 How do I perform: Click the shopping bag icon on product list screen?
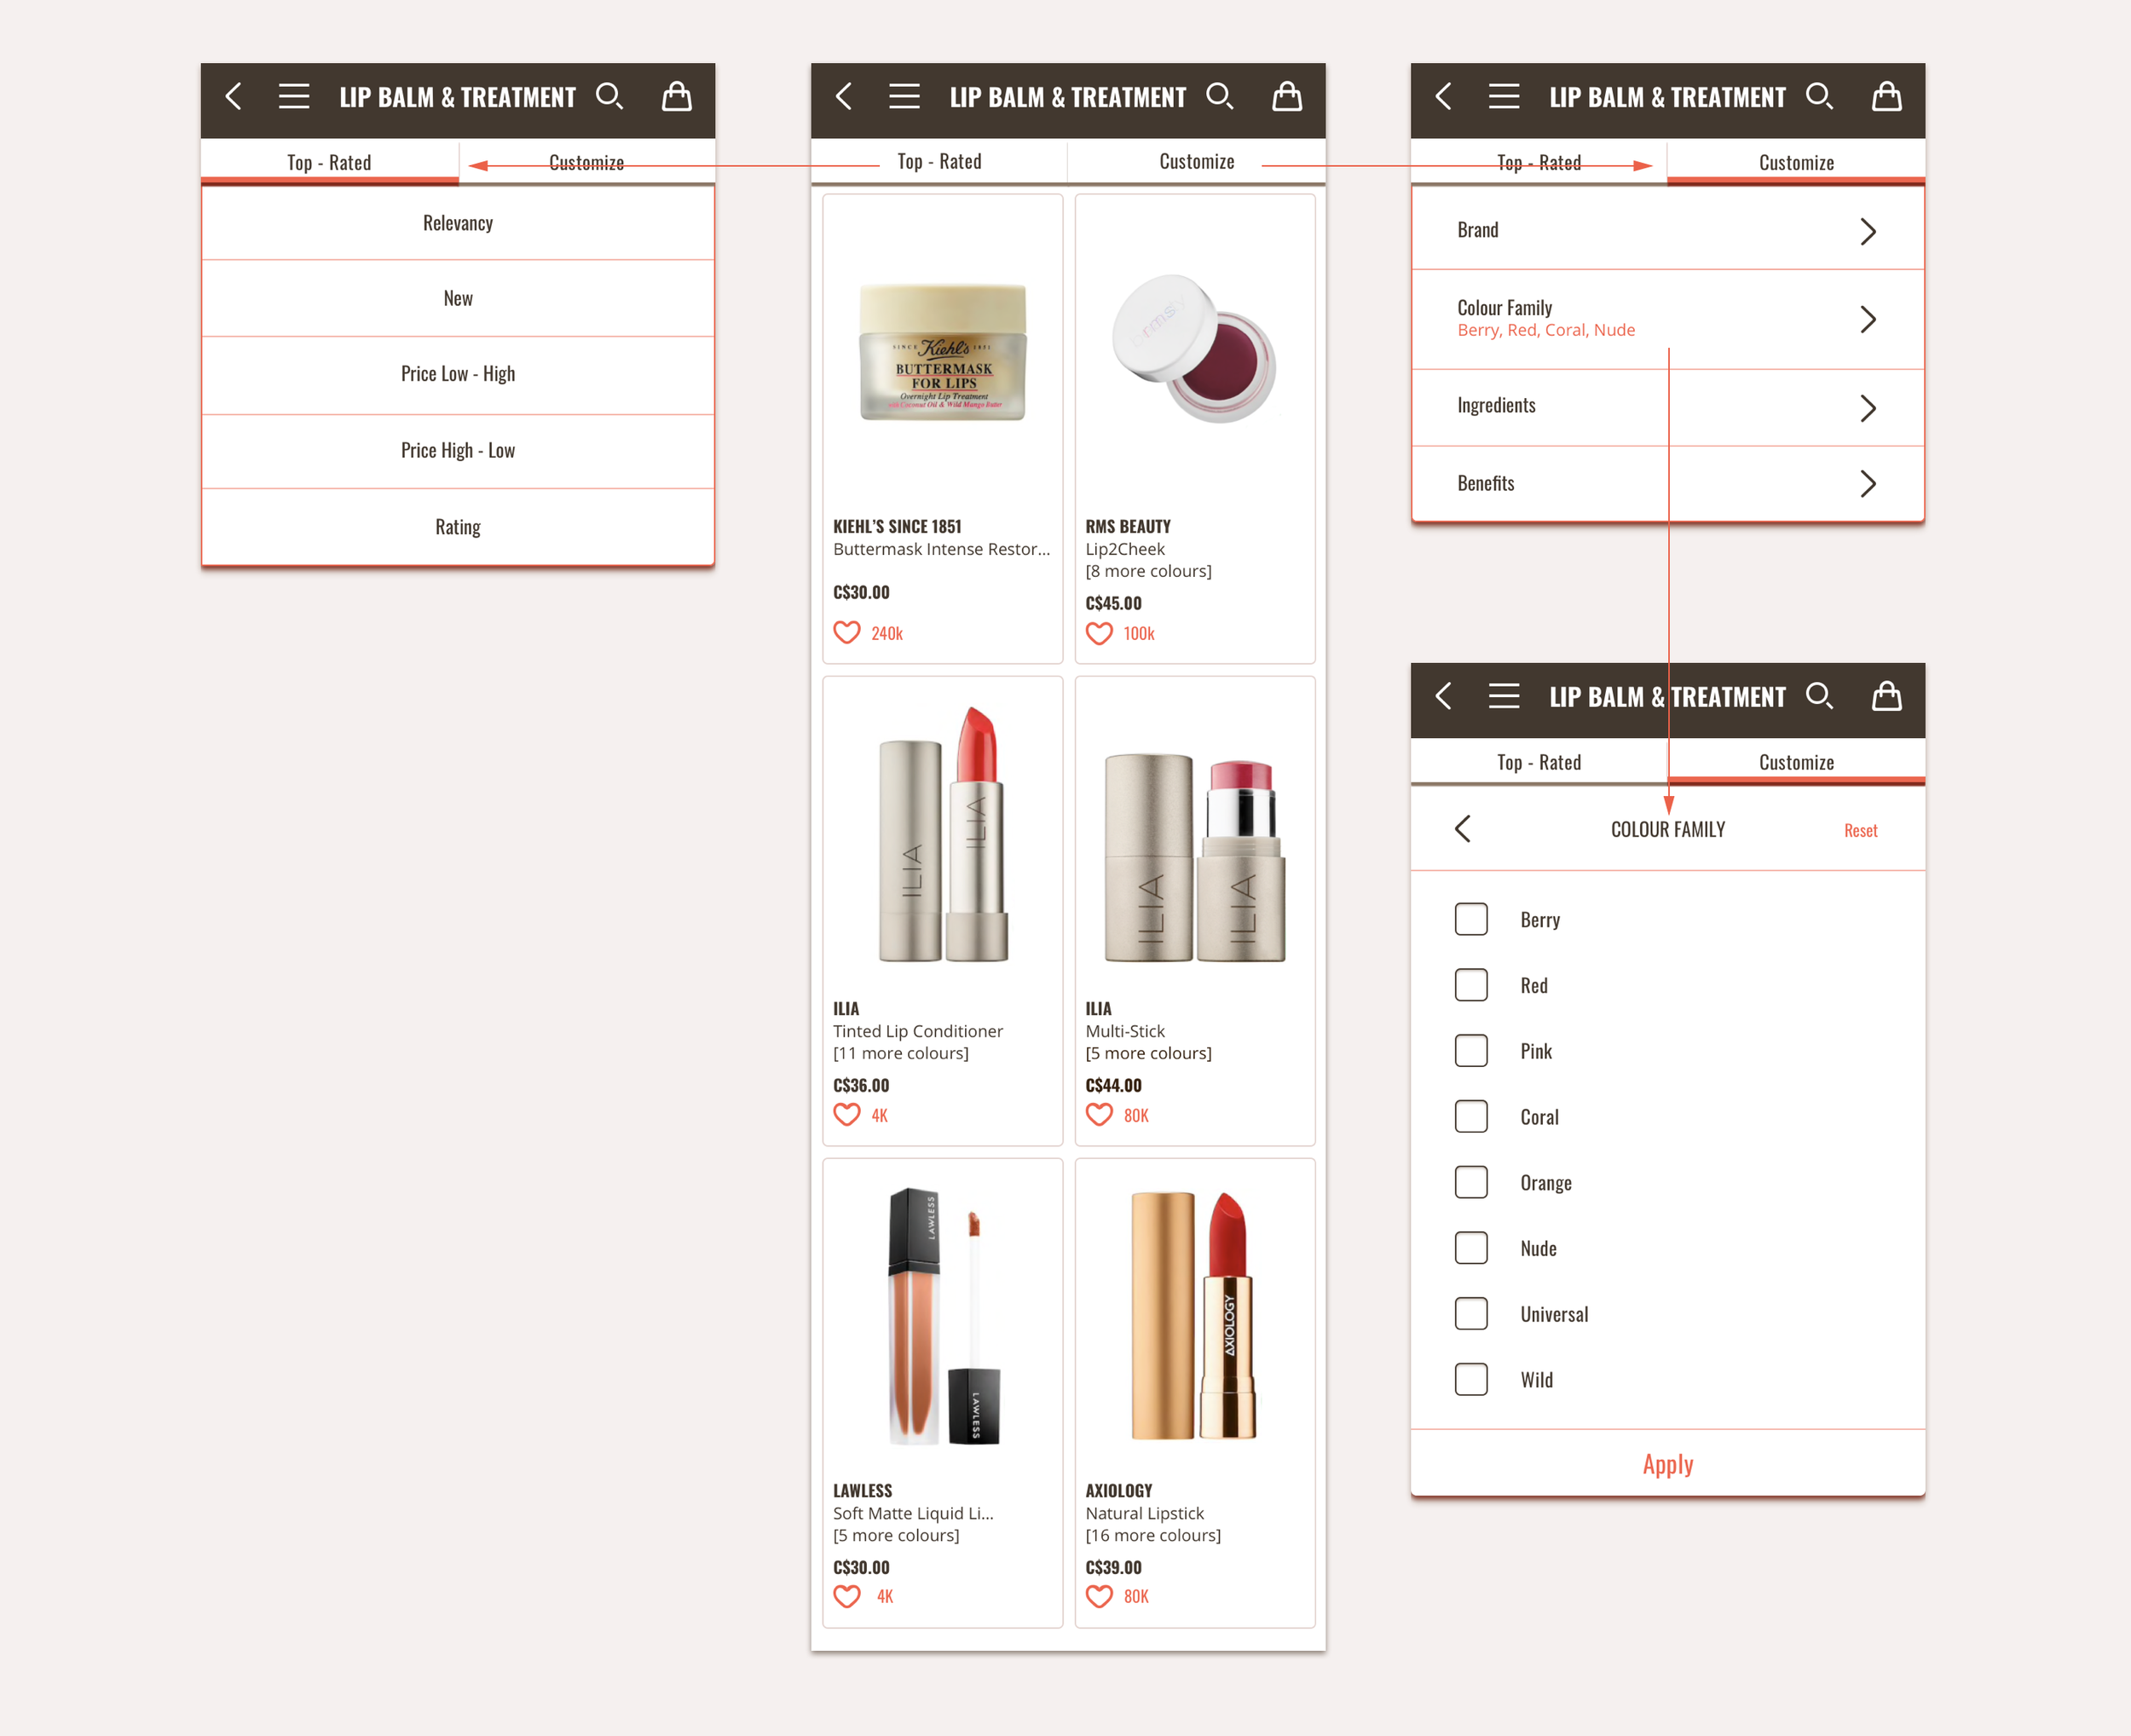tap(1286, 97)
